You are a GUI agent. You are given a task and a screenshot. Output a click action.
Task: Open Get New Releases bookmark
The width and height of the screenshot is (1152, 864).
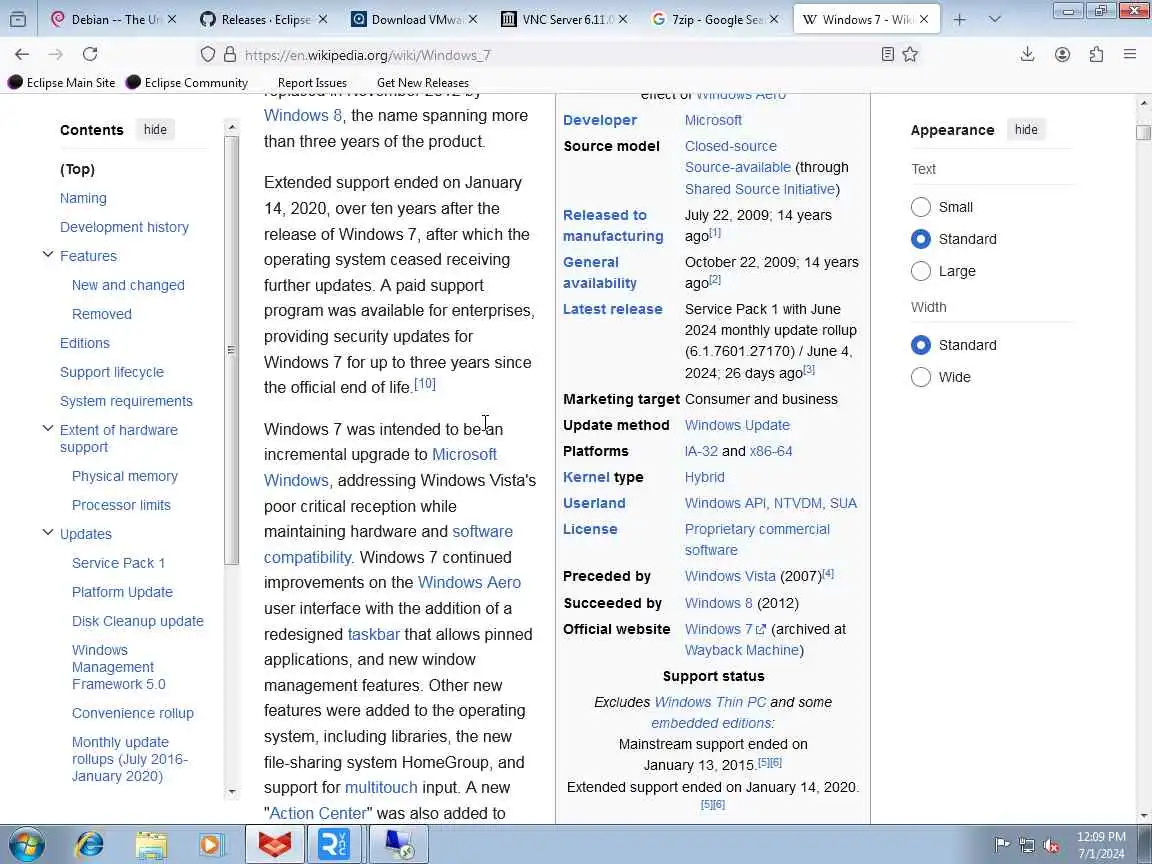pos(422,82)
